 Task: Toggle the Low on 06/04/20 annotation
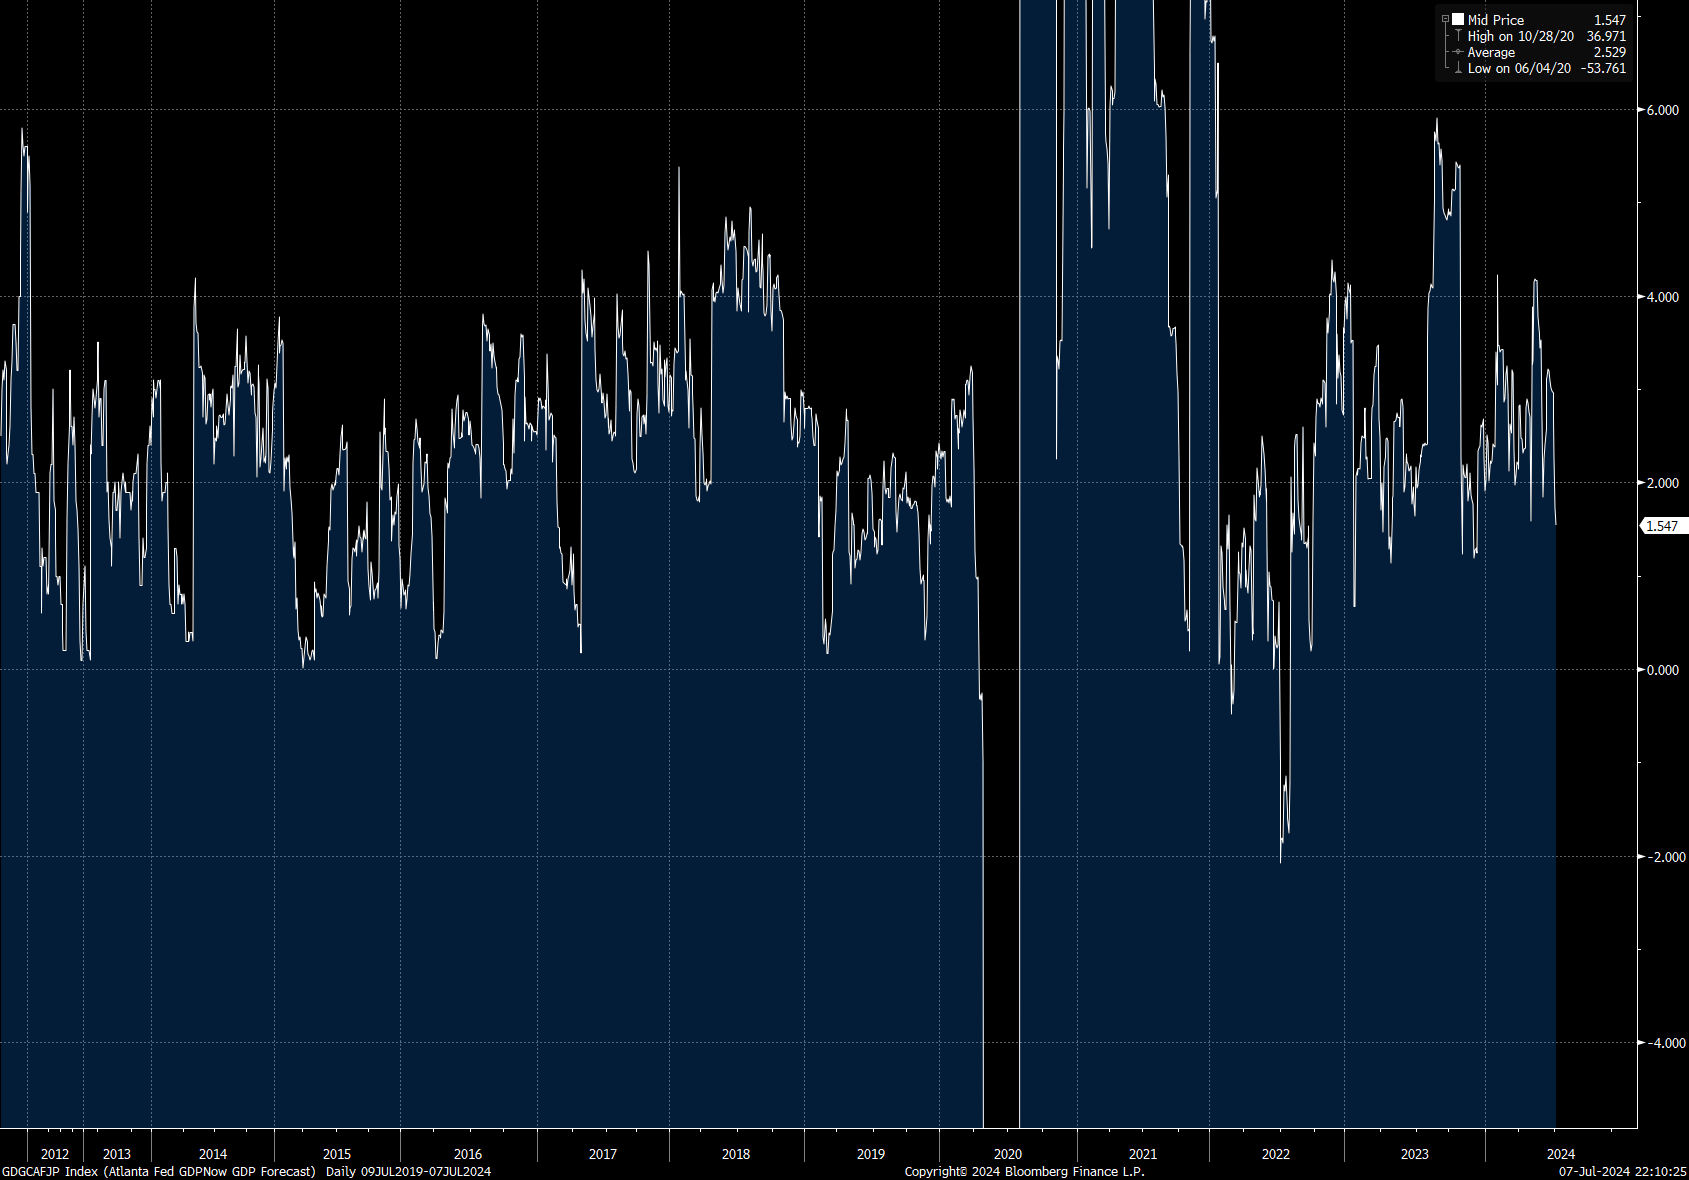tap(1518, 69)
